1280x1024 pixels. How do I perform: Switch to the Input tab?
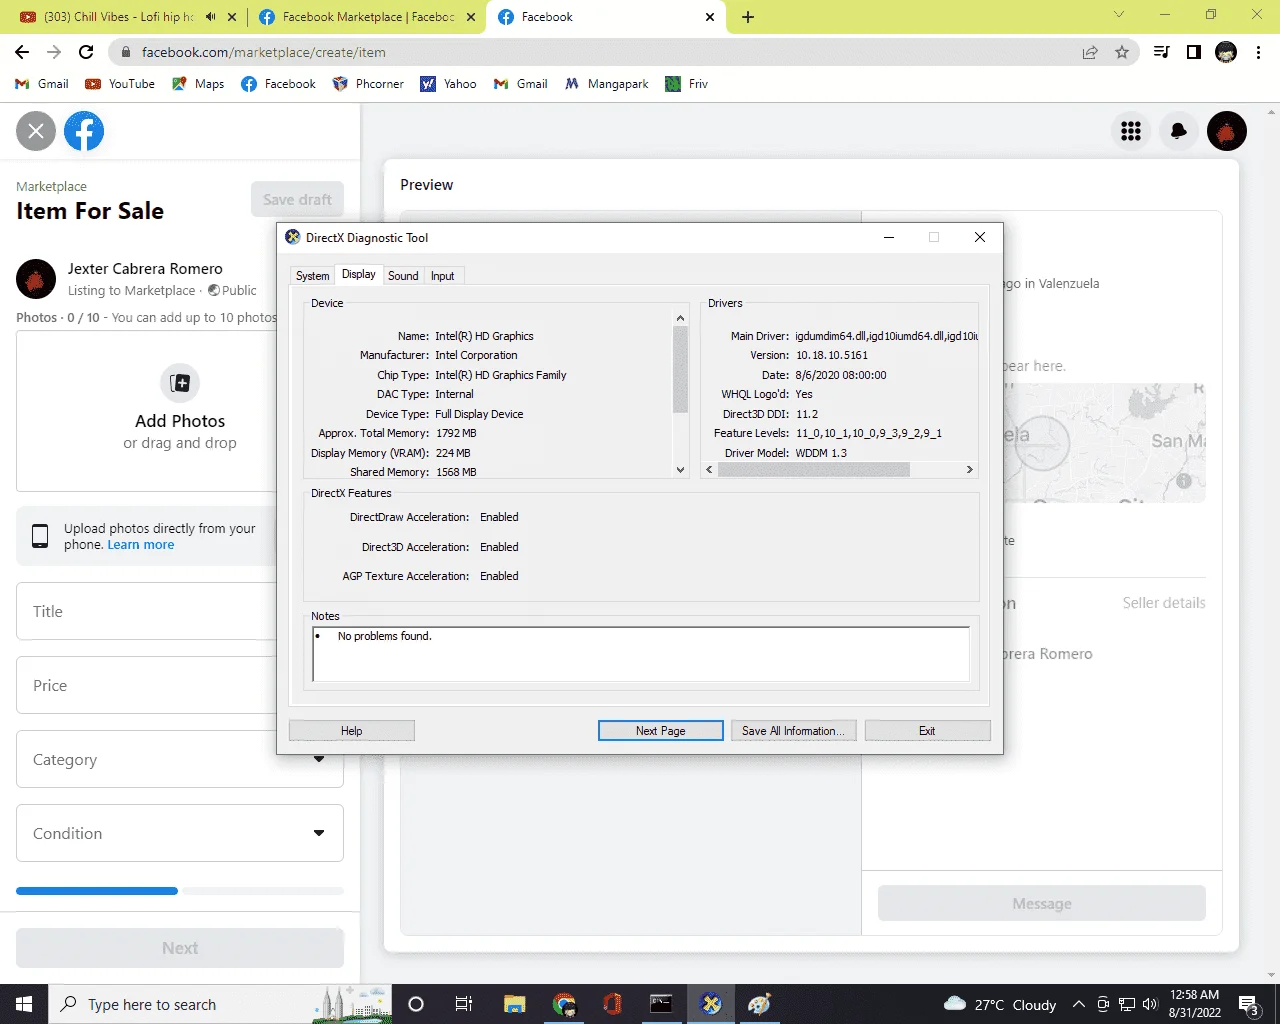[x=442, y=276]
